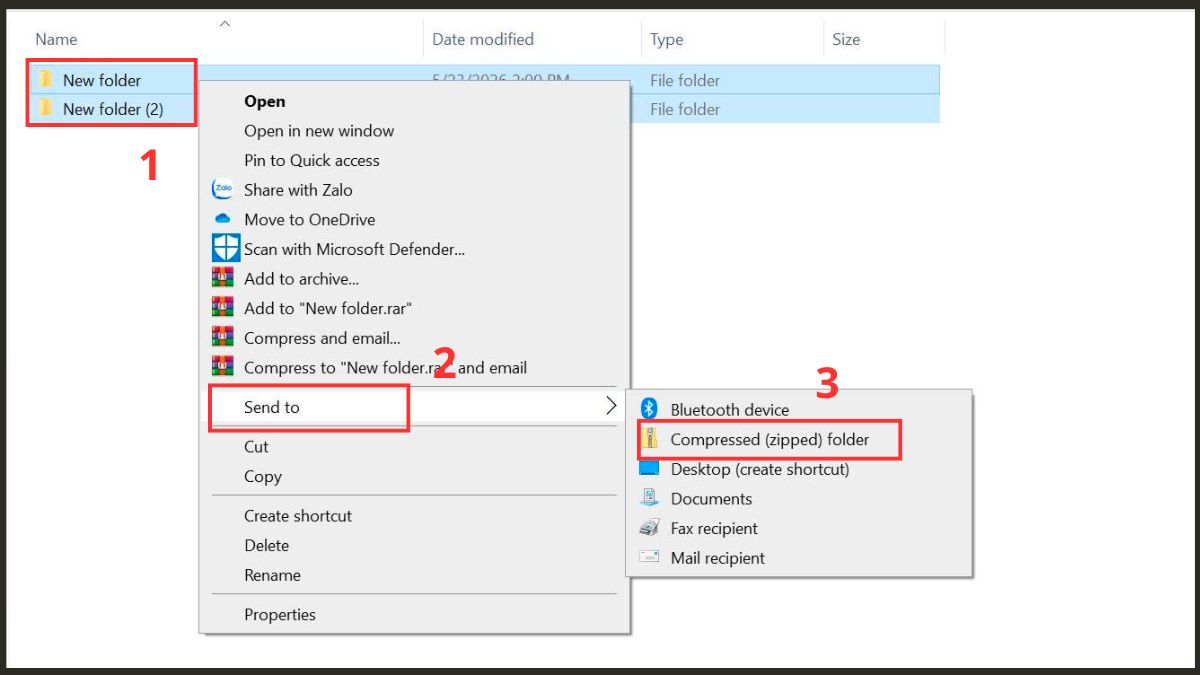Sort by Date modified column header
1200x675 pixels.
click(x=483, y=40)
